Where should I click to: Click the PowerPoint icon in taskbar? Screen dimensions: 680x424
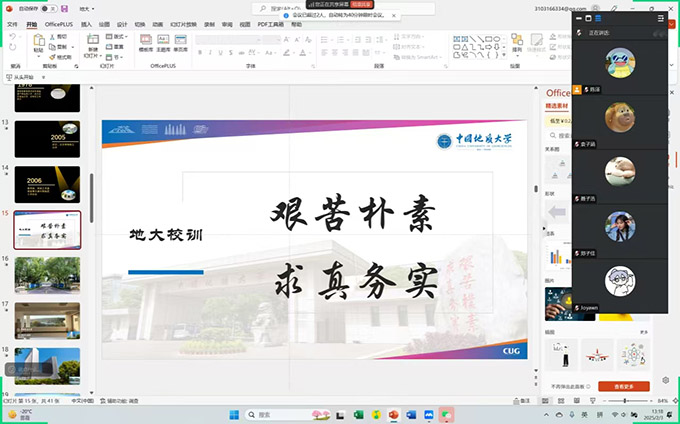click(395, 414)
